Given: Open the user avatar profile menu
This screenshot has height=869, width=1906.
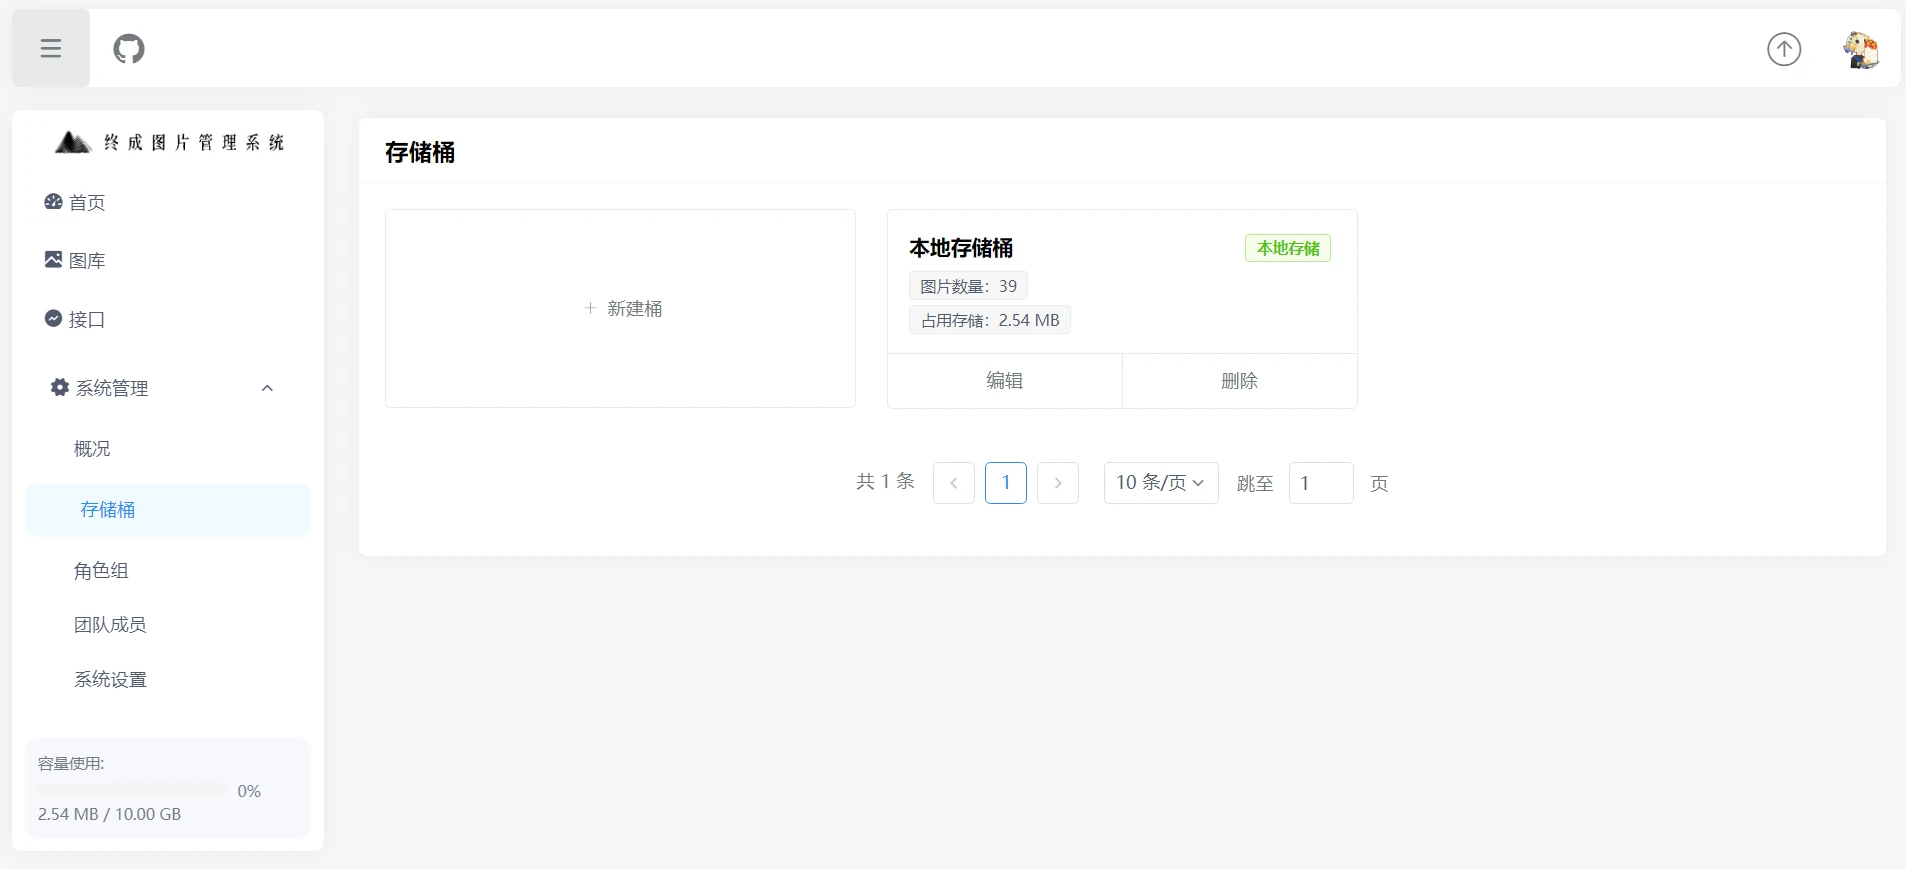Looking at the screenshot, I should click(x=1860, y=49).
